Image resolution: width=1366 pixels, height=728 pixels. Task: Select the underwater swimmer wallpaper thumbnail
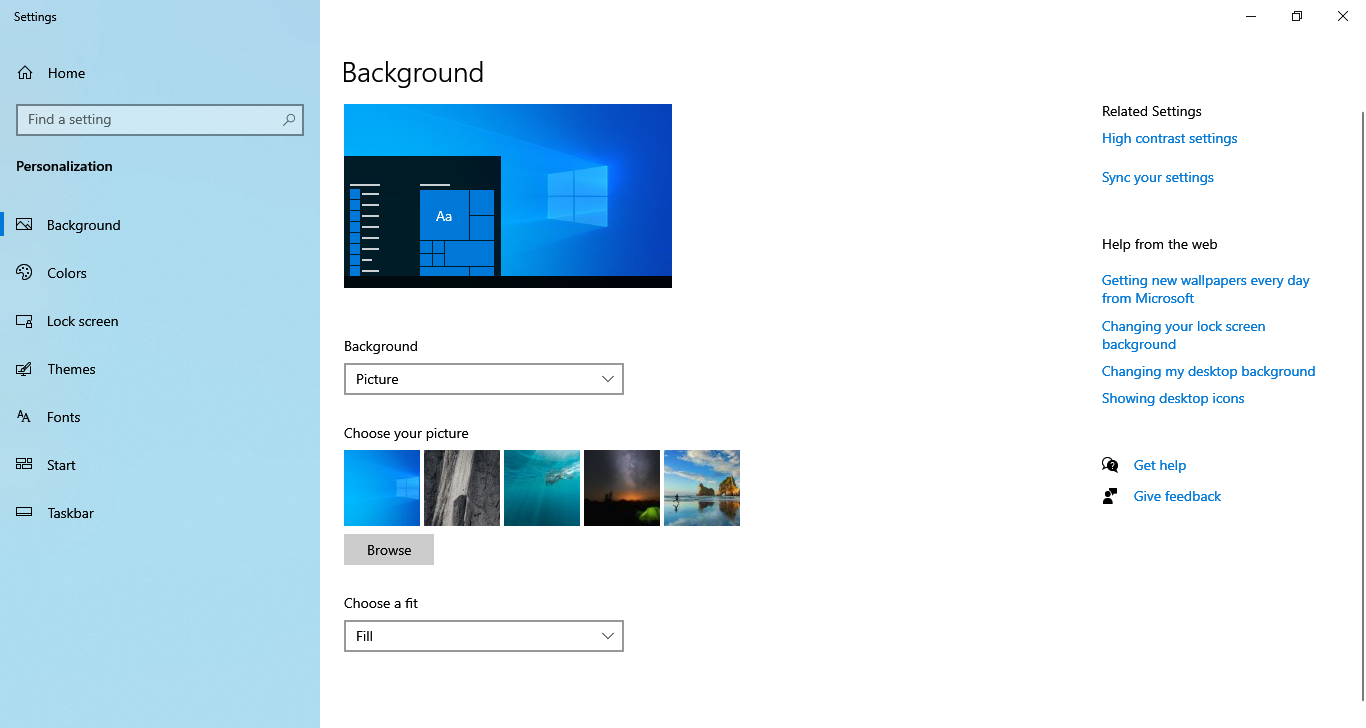[x=542, y=488]
